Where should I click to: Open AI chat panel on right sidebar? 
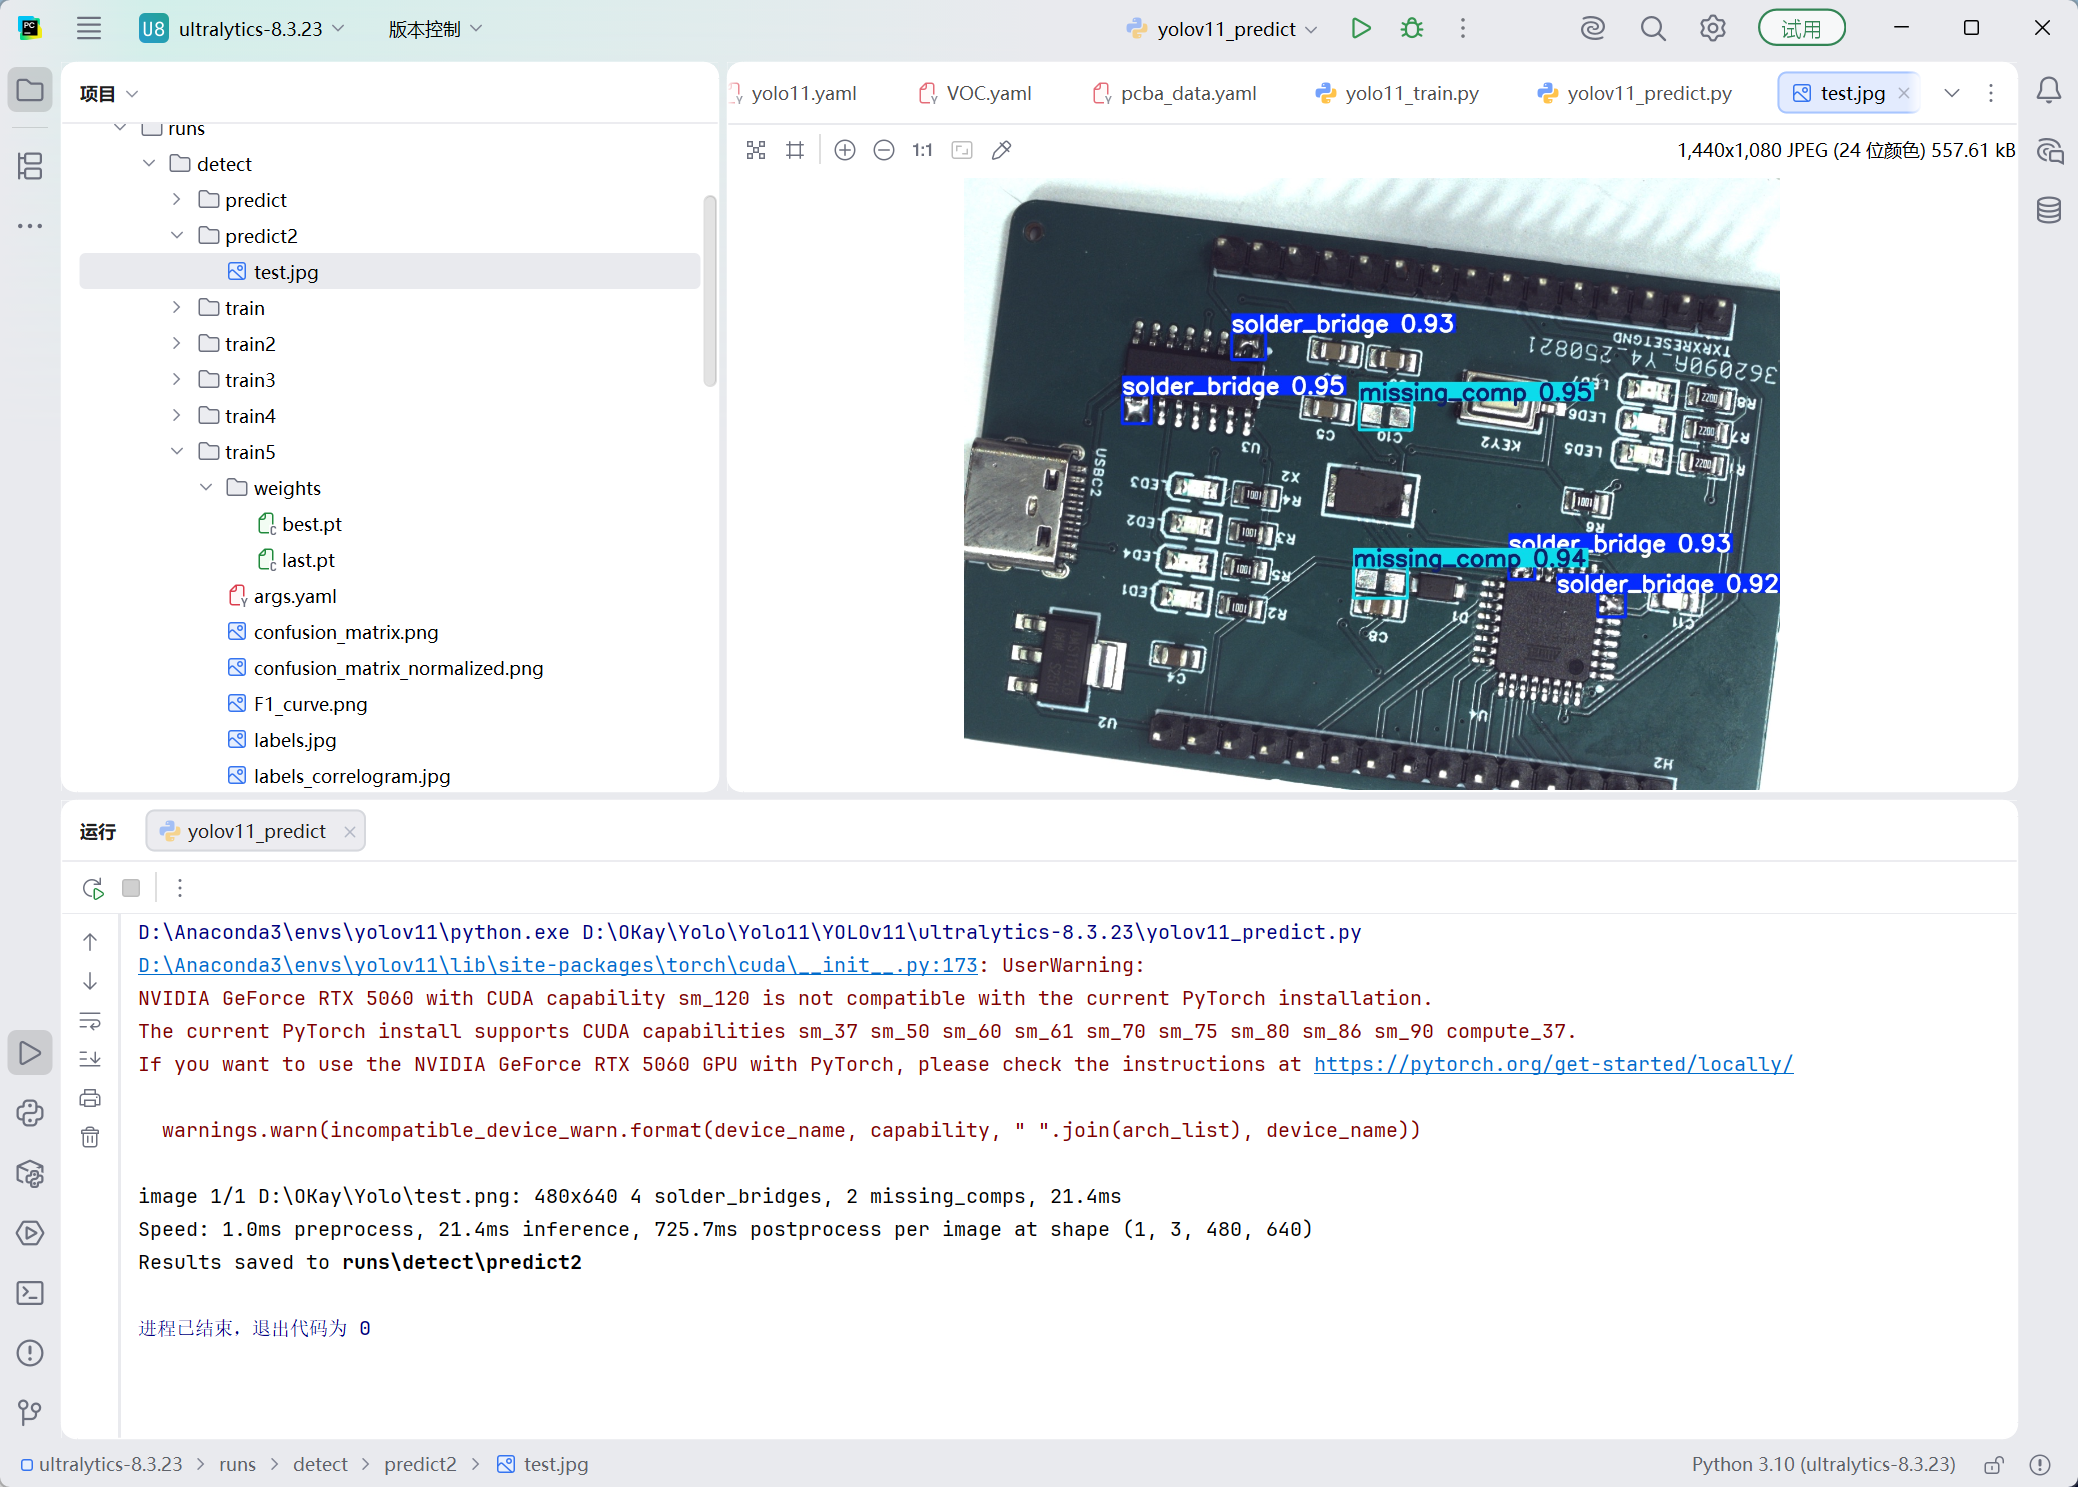pos(2049,151)
